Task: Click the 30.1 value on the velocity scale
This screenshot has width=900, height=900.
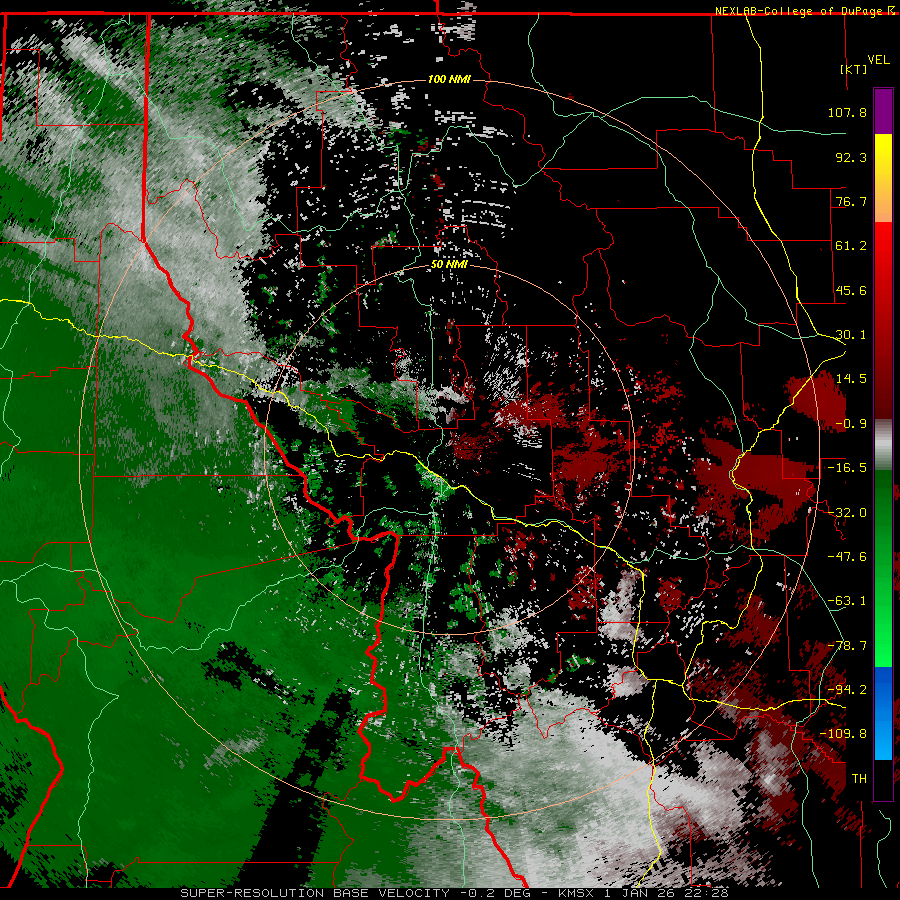Action: tap(851, 335)
